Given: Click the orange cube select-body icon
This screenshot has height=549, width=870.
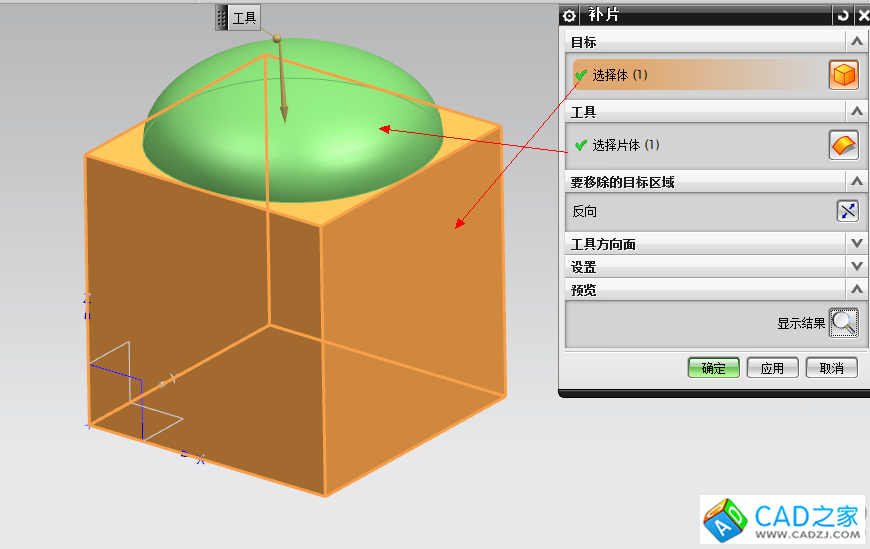Looking at the screenshot, I should 844,75.
